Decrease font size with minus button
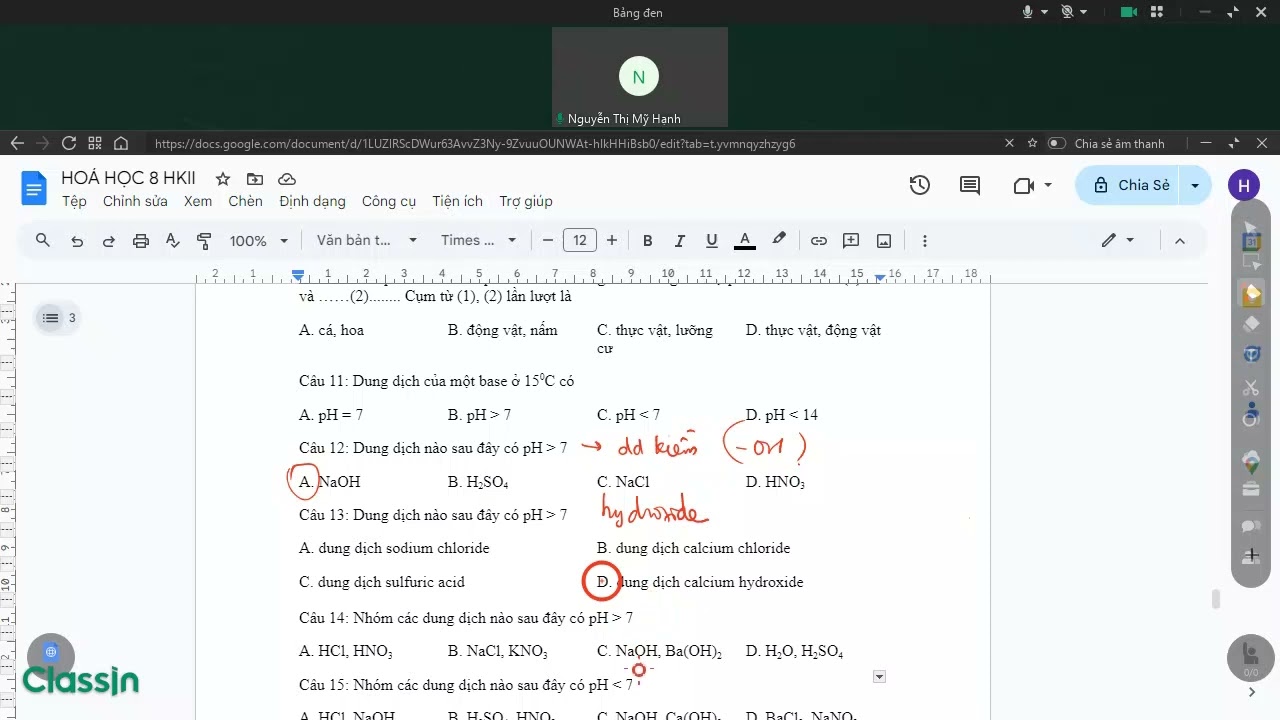Image resolution: width=1280 pixels, height=720 pixels. coord(548,241)
